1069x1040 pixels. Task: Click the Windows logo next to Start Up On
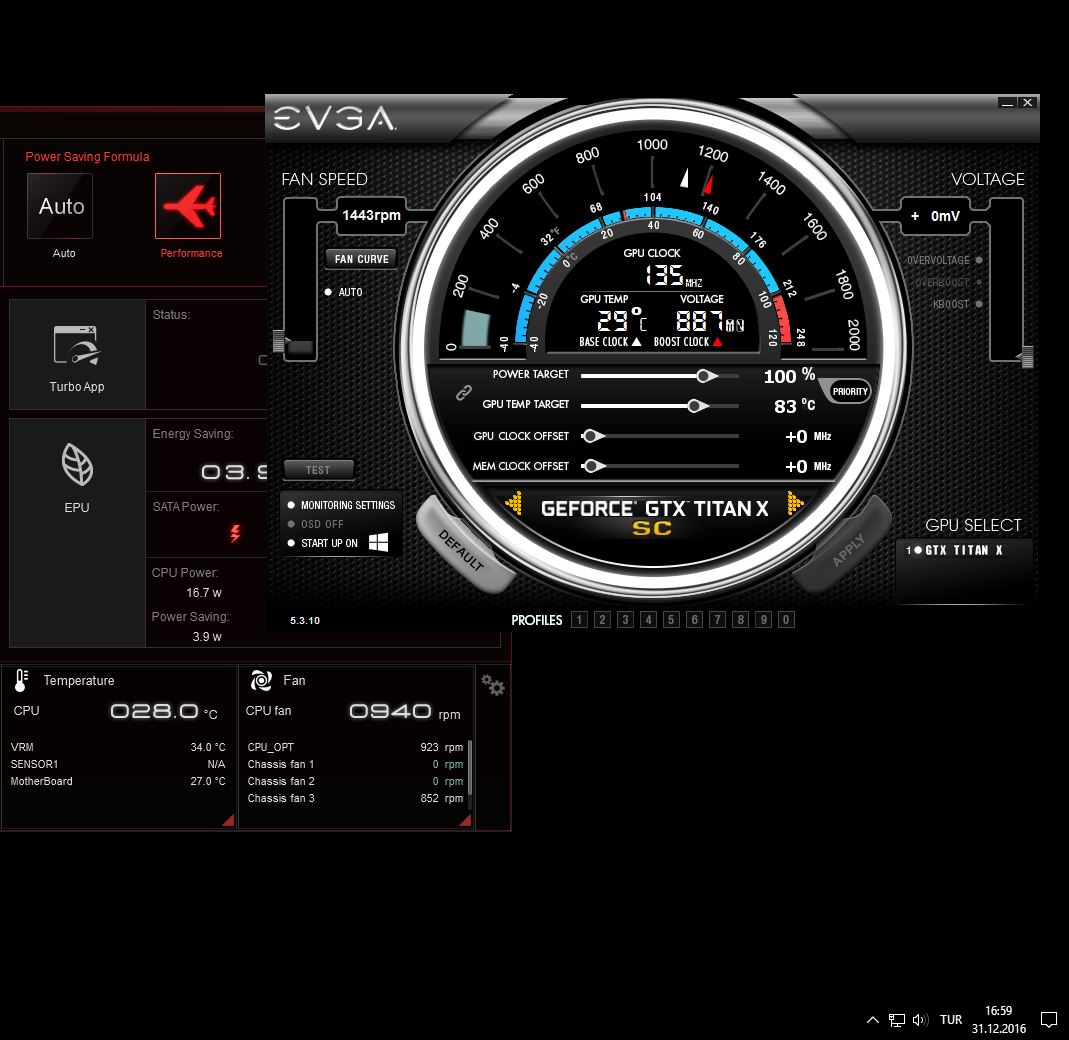click(378, 543)
